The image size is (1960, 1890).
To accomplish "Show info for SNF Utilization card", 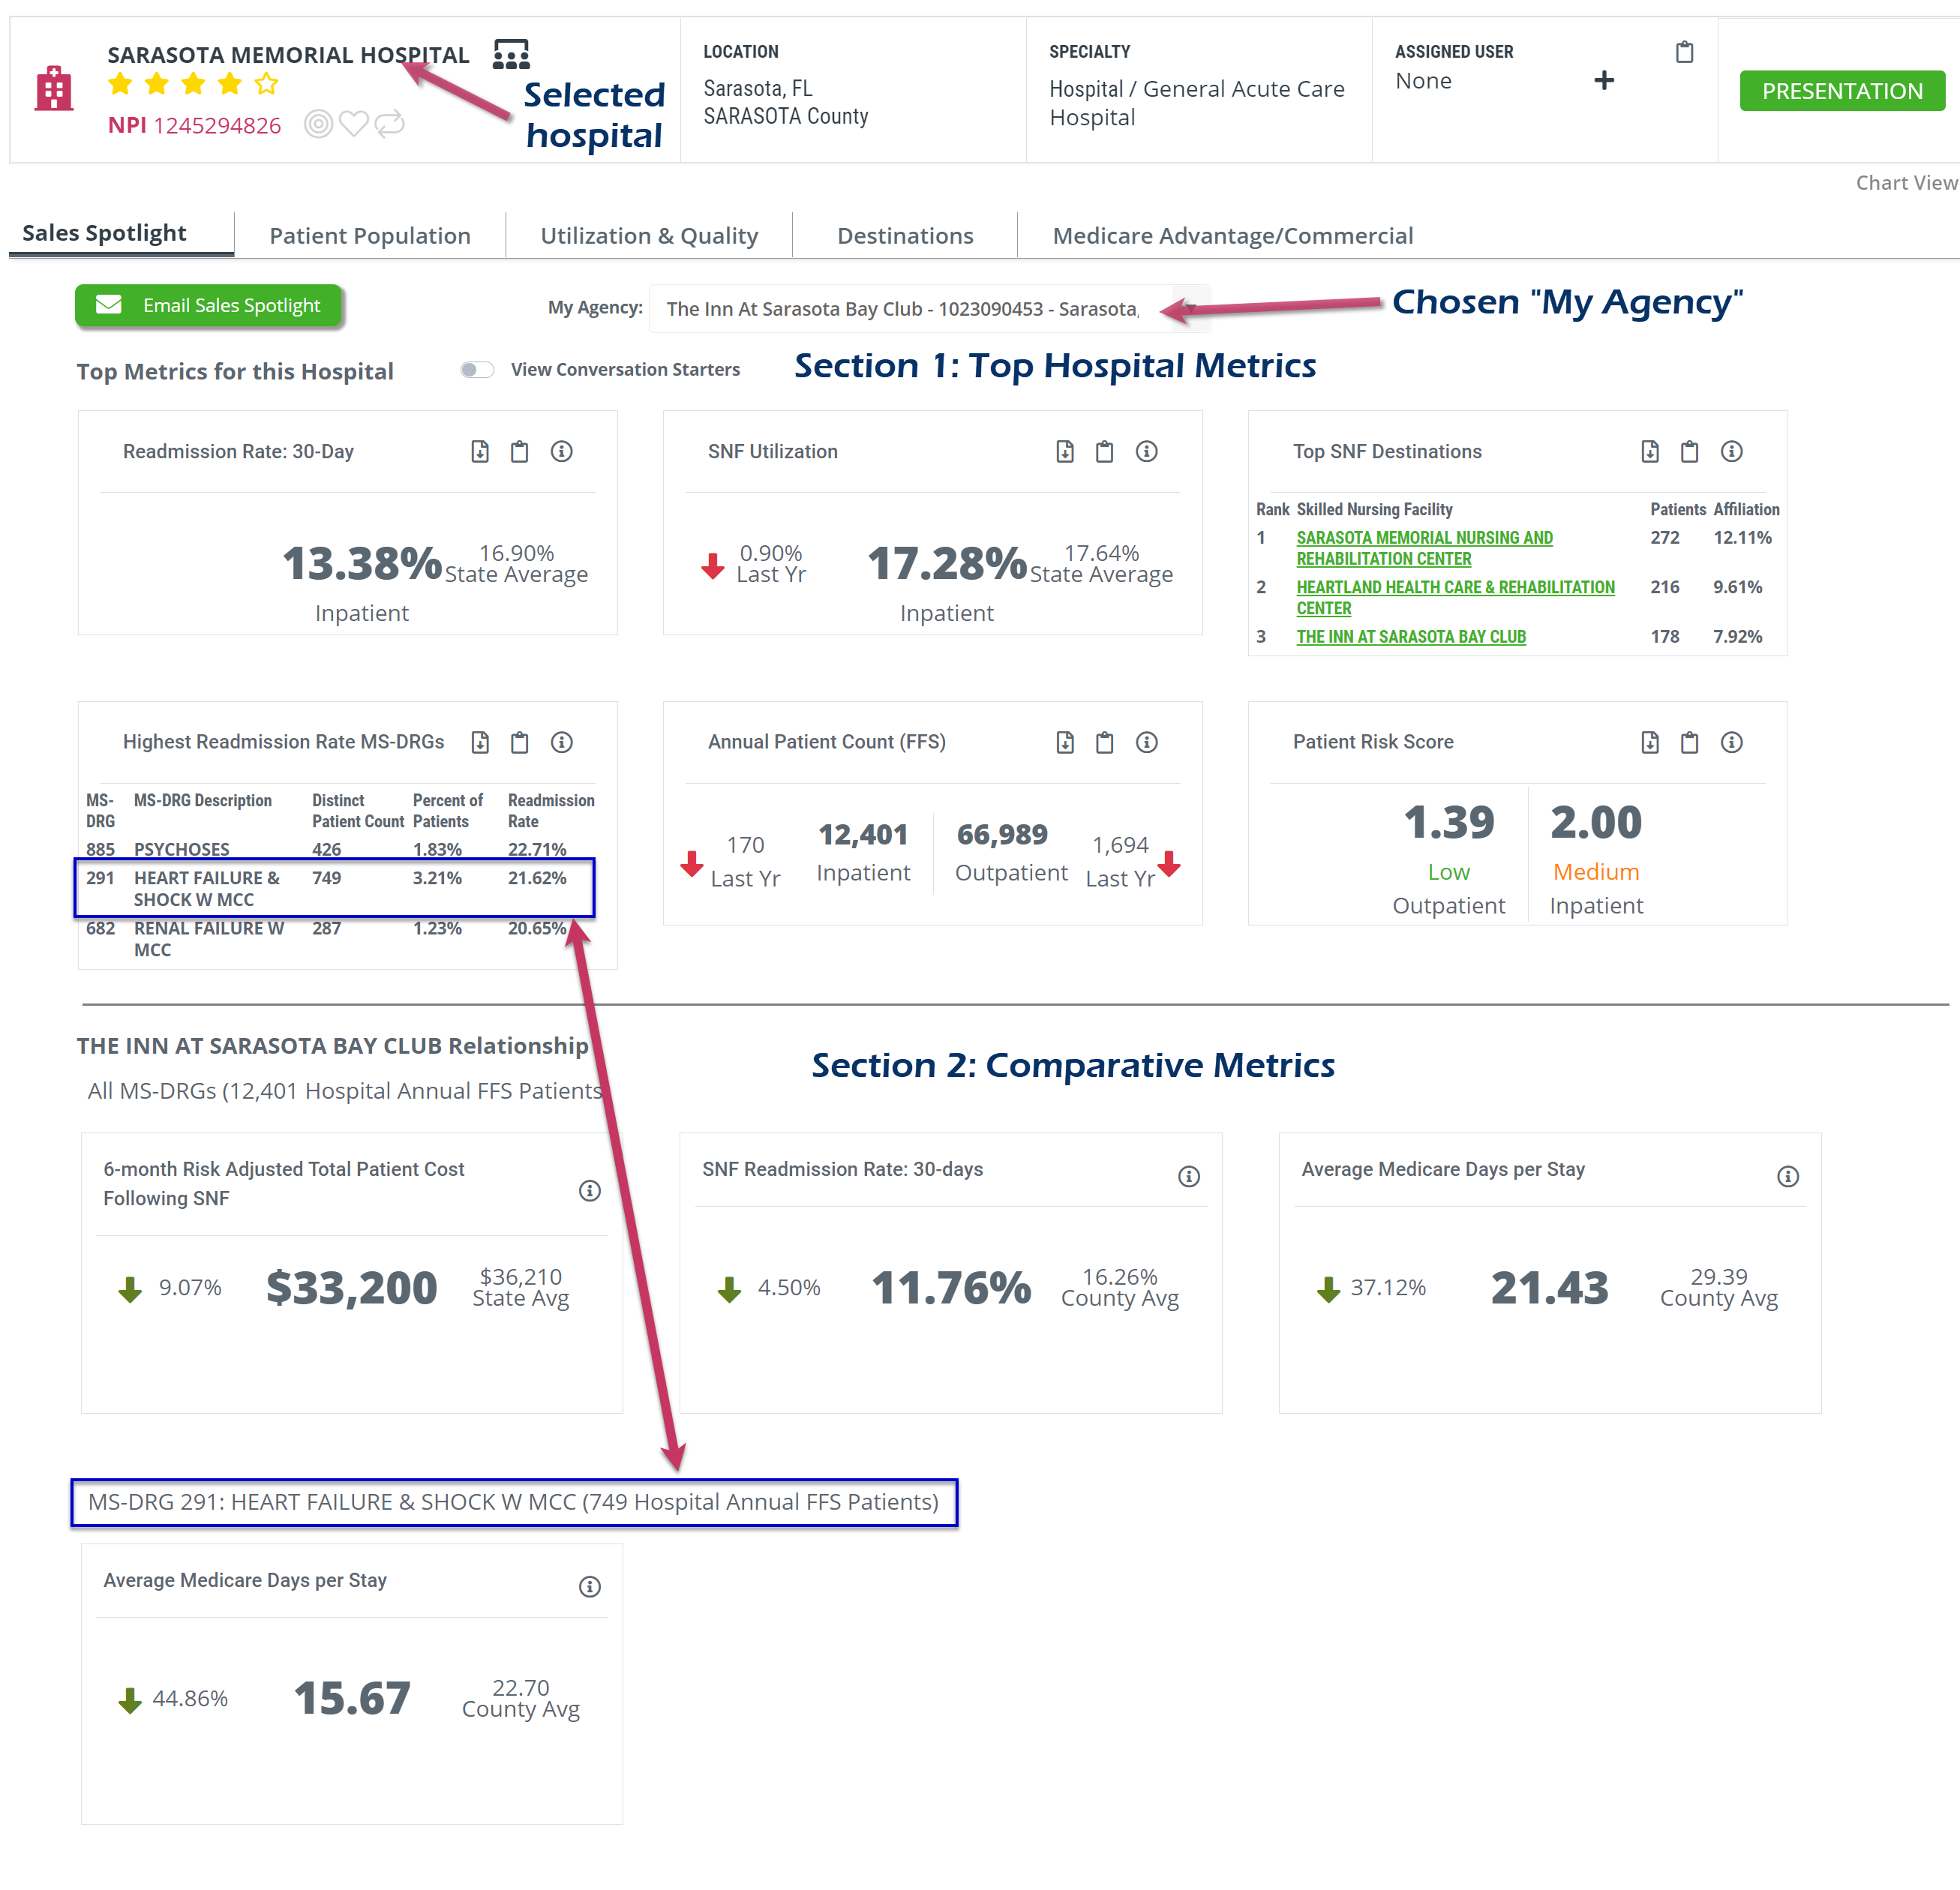I will 1147,452.
